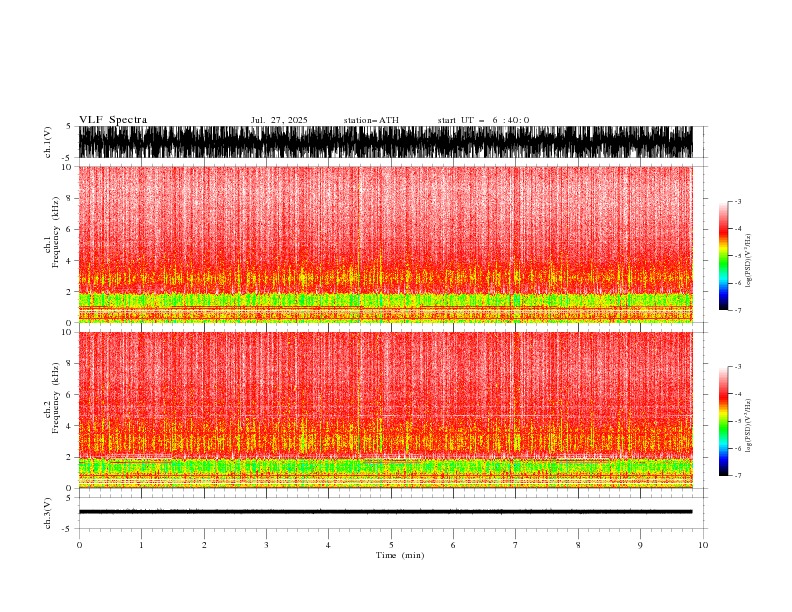Click the "-5" tick on the ch.3 voltage axis
The width and height of the screenshot is (792, 612).
pos(68,529)
